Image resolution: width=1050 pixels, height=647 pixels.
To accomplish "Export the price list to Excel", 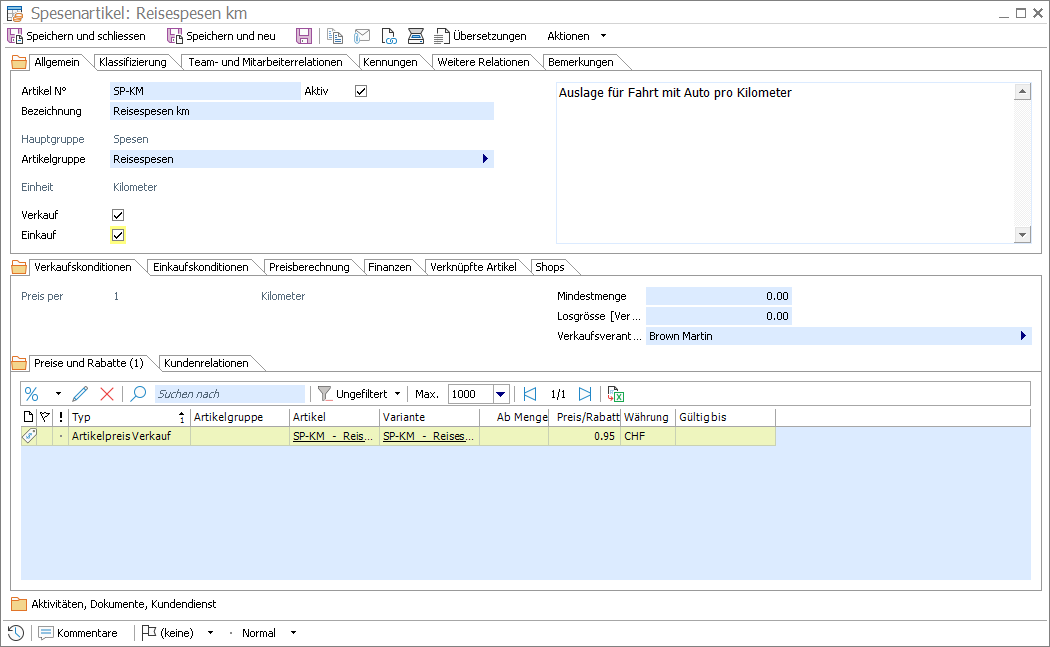I will tap(615, 394).
